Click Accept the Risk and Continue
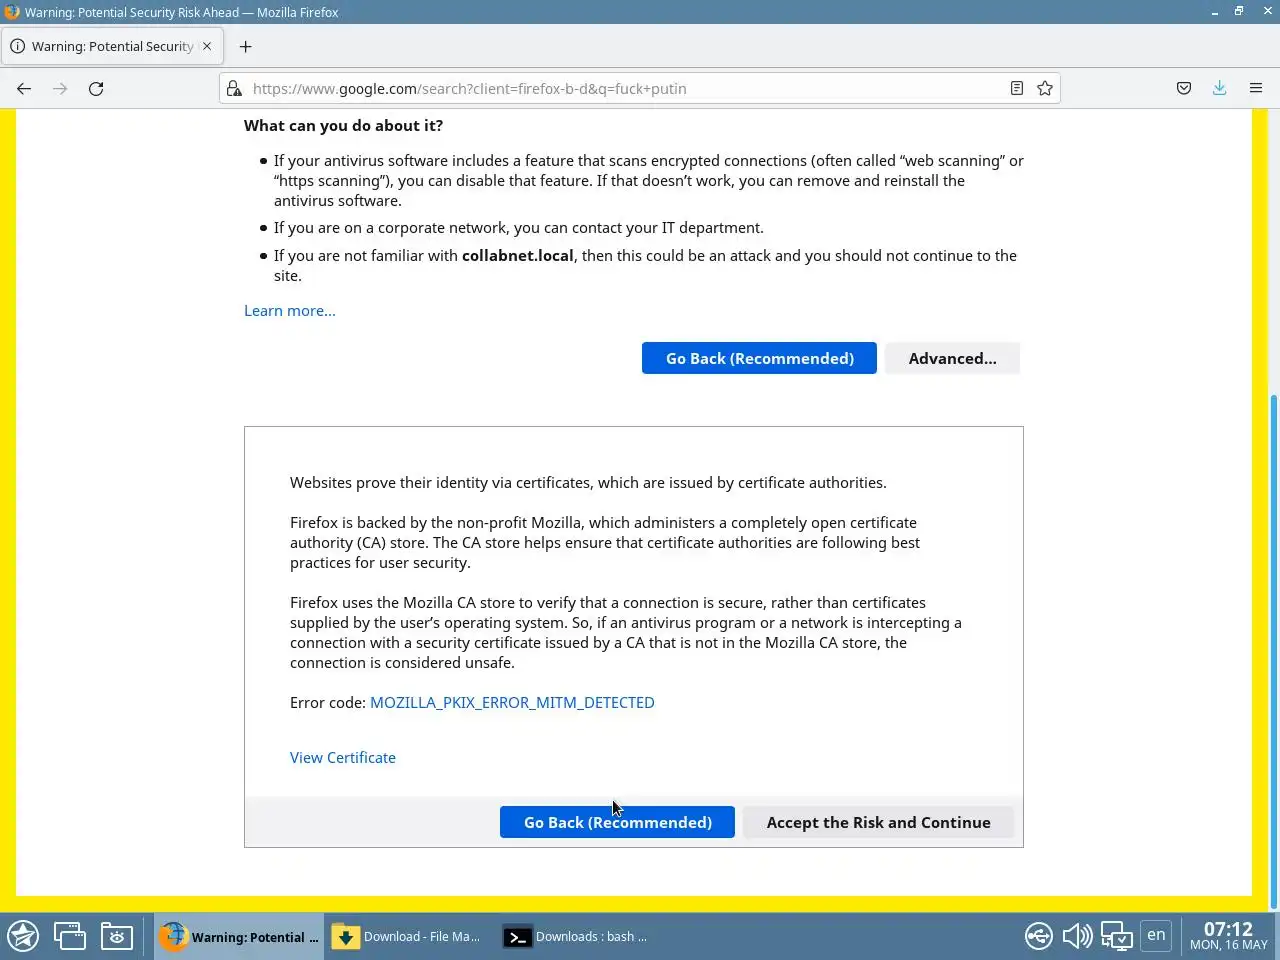The width and height of the screenshot is (1280, 960). pyautogui.click(x=878, y=822)
